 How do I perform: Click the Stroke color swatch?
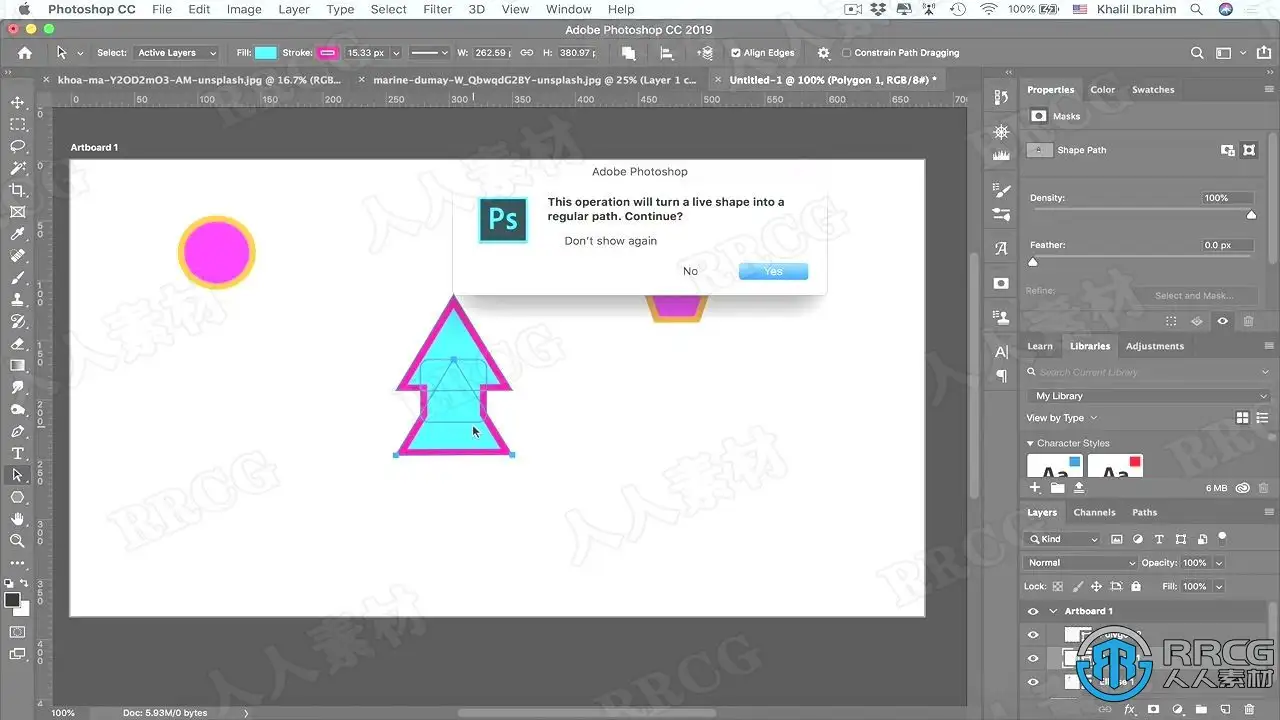tap(328, 53)
